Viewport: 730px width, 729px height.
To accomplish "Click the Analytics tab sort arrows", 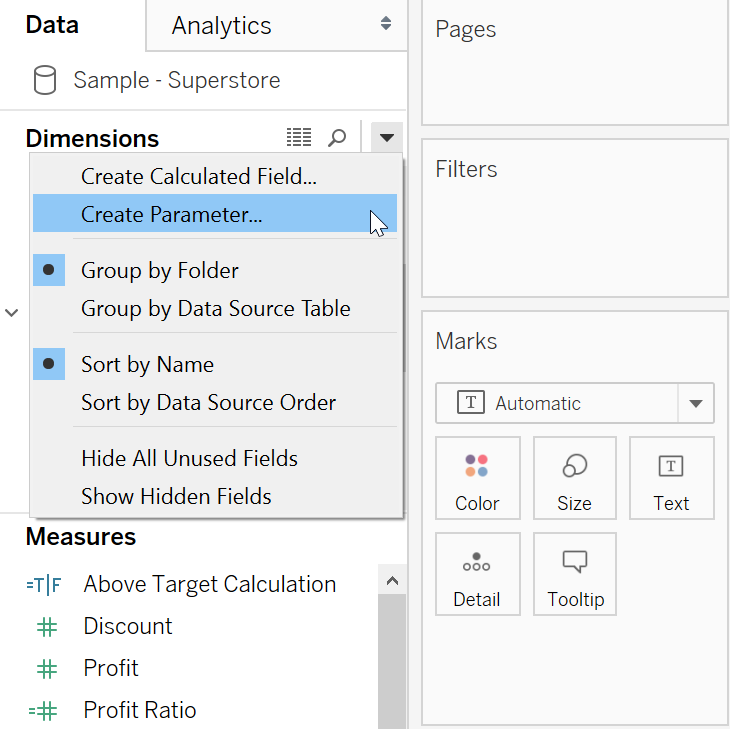I will pos(386,25).
